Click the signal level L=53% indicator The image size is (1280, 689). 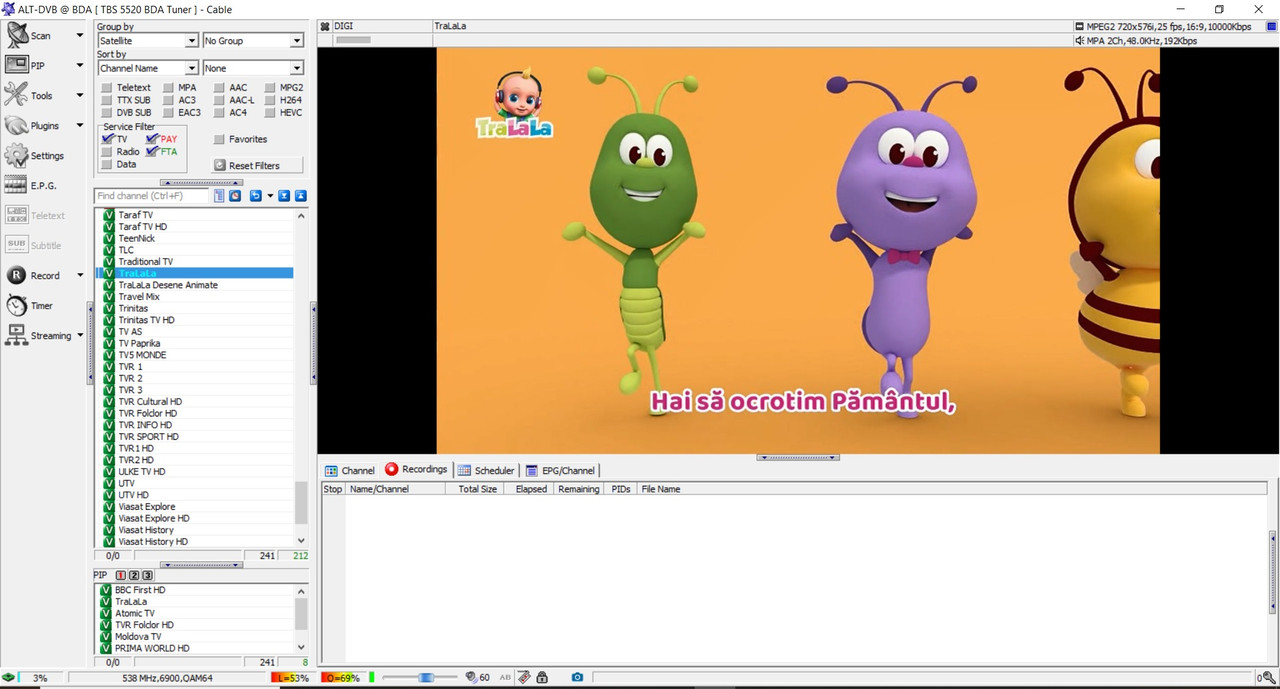(x=291, y=678)
